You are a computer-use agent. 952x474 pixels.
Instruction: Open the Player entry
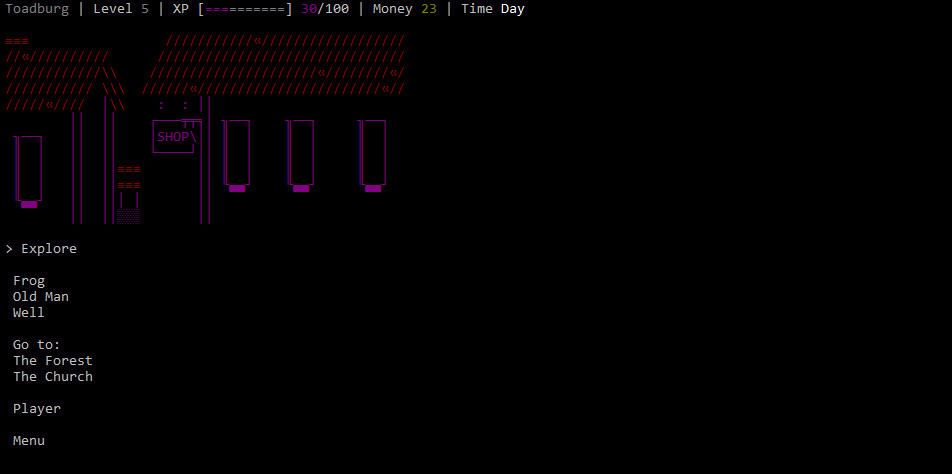tap(37, 409)
